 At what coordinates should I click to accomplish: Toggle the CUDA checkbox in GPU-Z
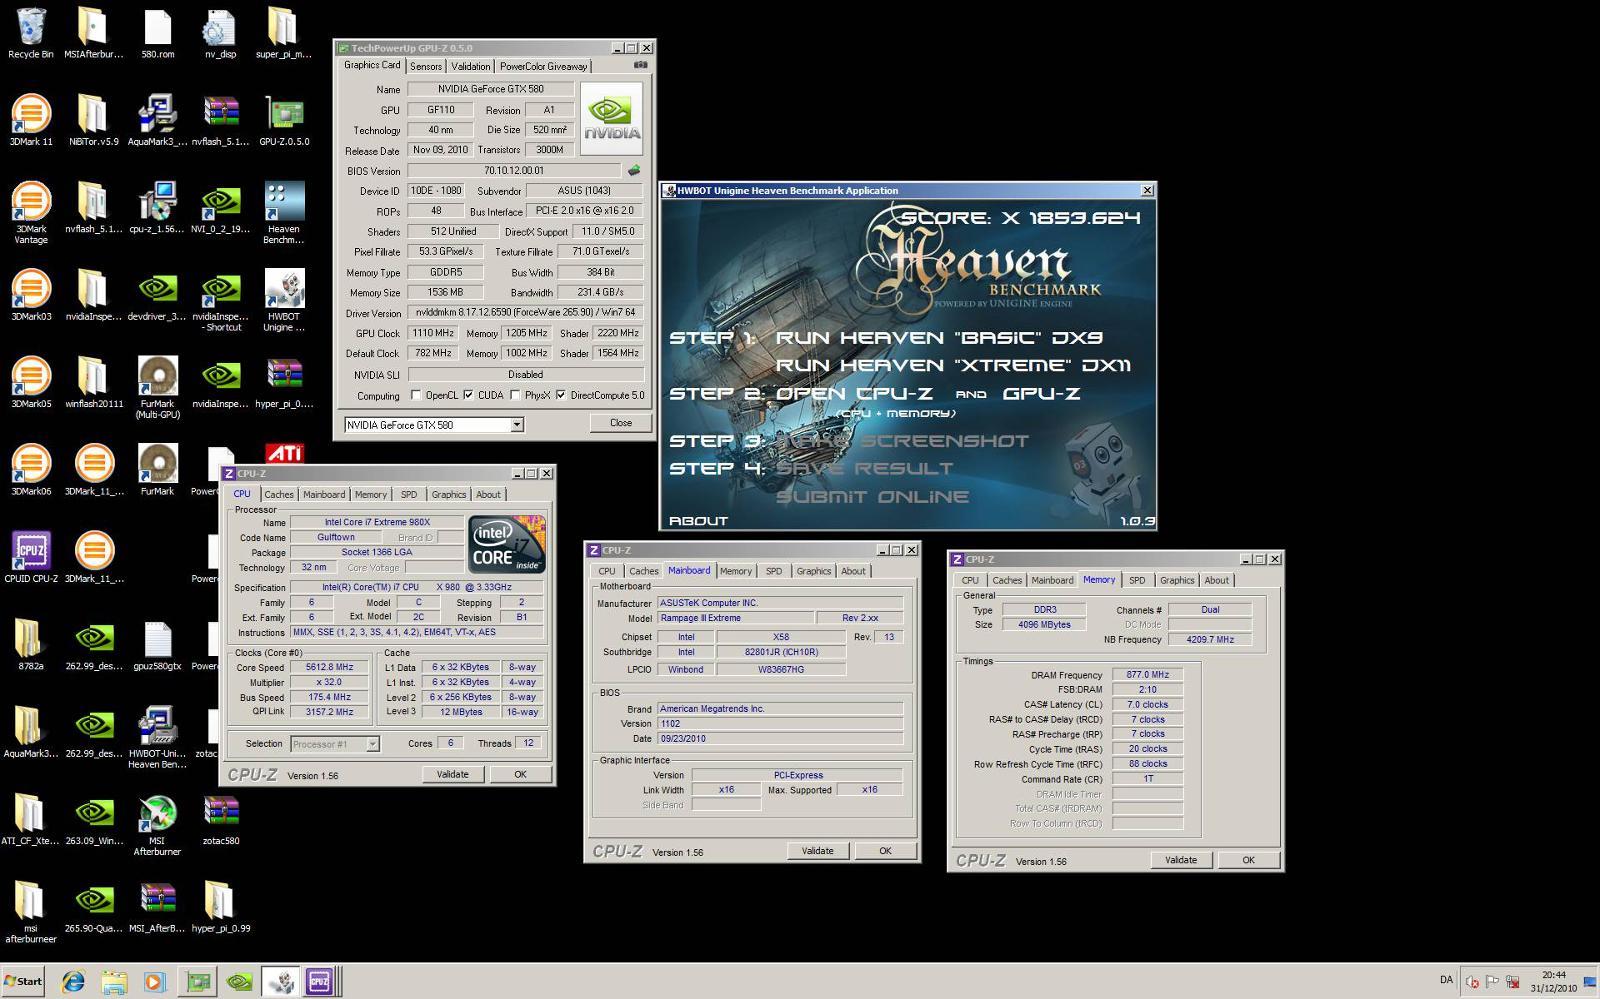tap(468, 395)
